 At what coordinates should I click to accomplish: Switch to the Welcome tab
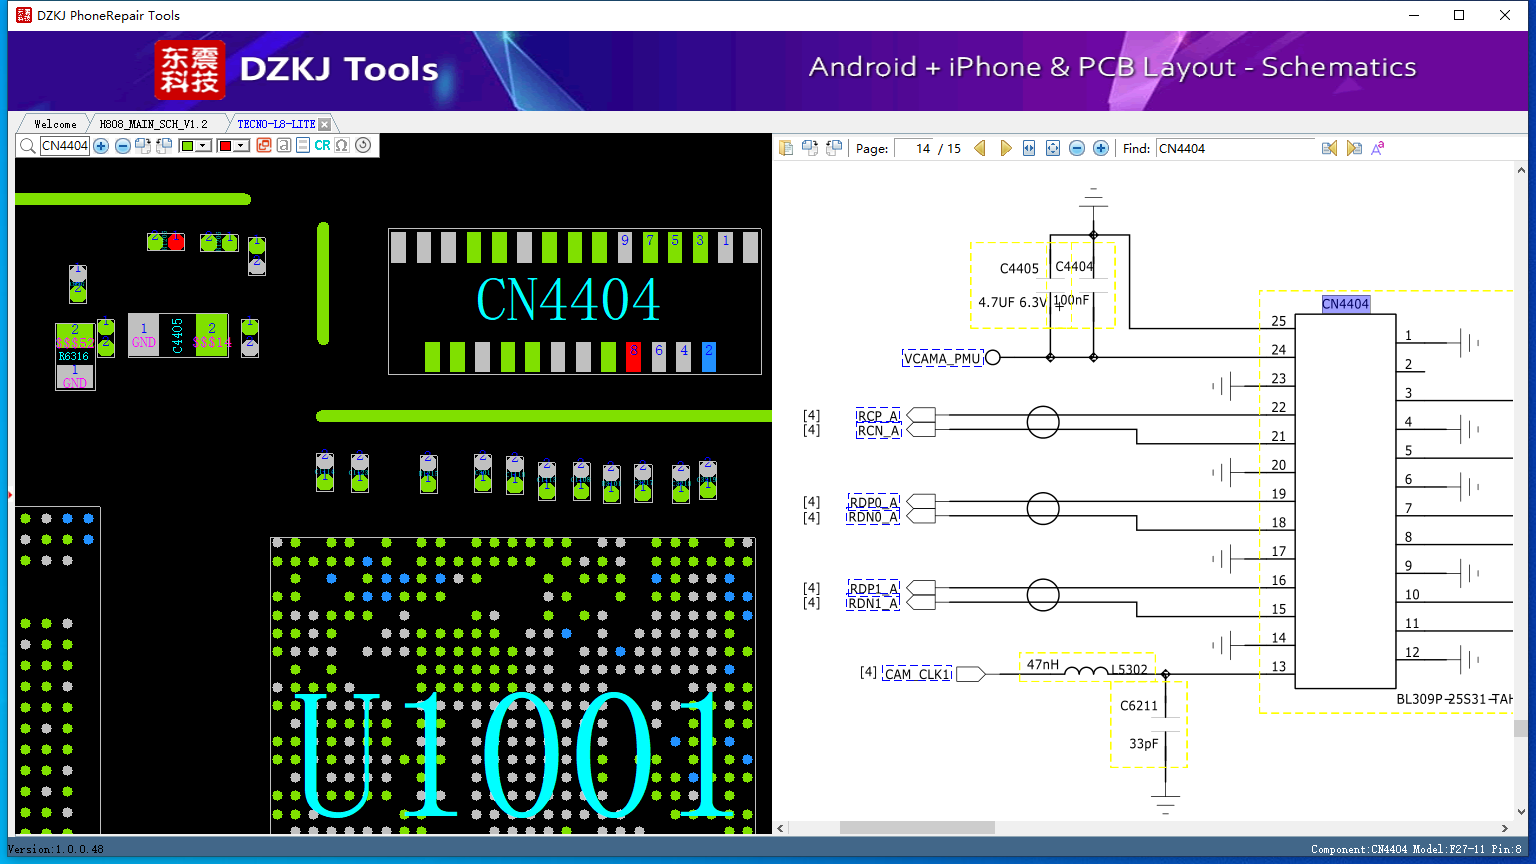[x=55, y=124]
